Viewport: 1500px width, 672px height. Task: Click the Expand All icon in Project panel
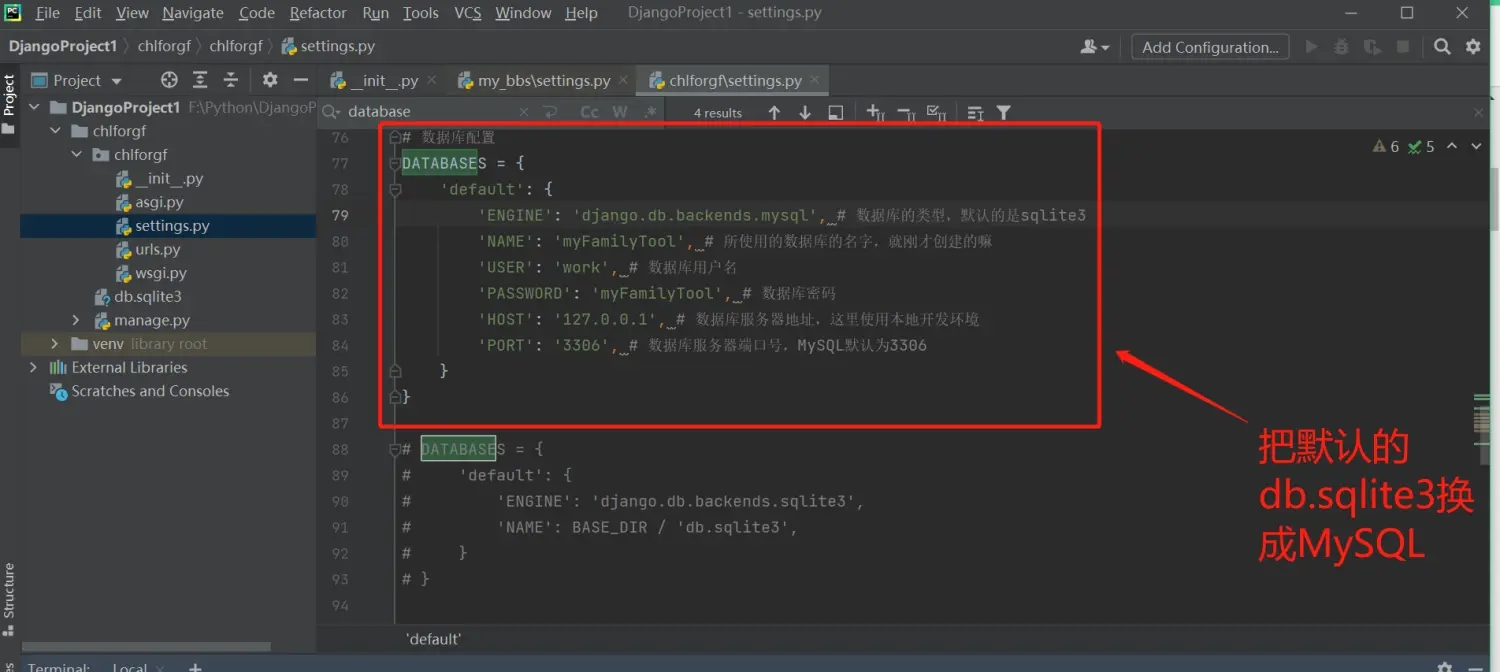[x=200, y=80]
